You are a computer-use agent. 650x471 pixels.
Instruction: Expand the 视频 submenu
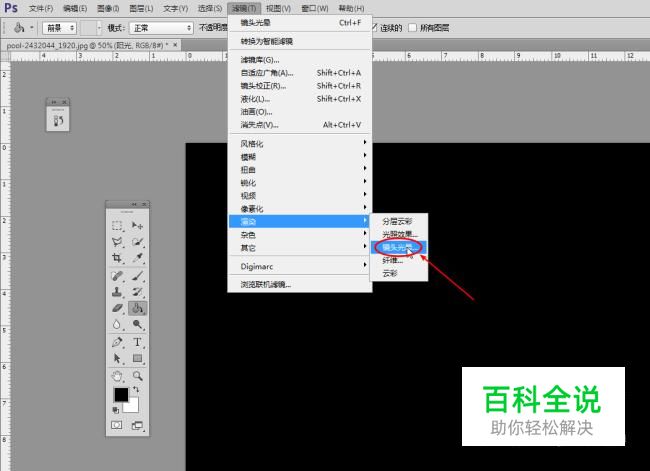click(300, 196)
